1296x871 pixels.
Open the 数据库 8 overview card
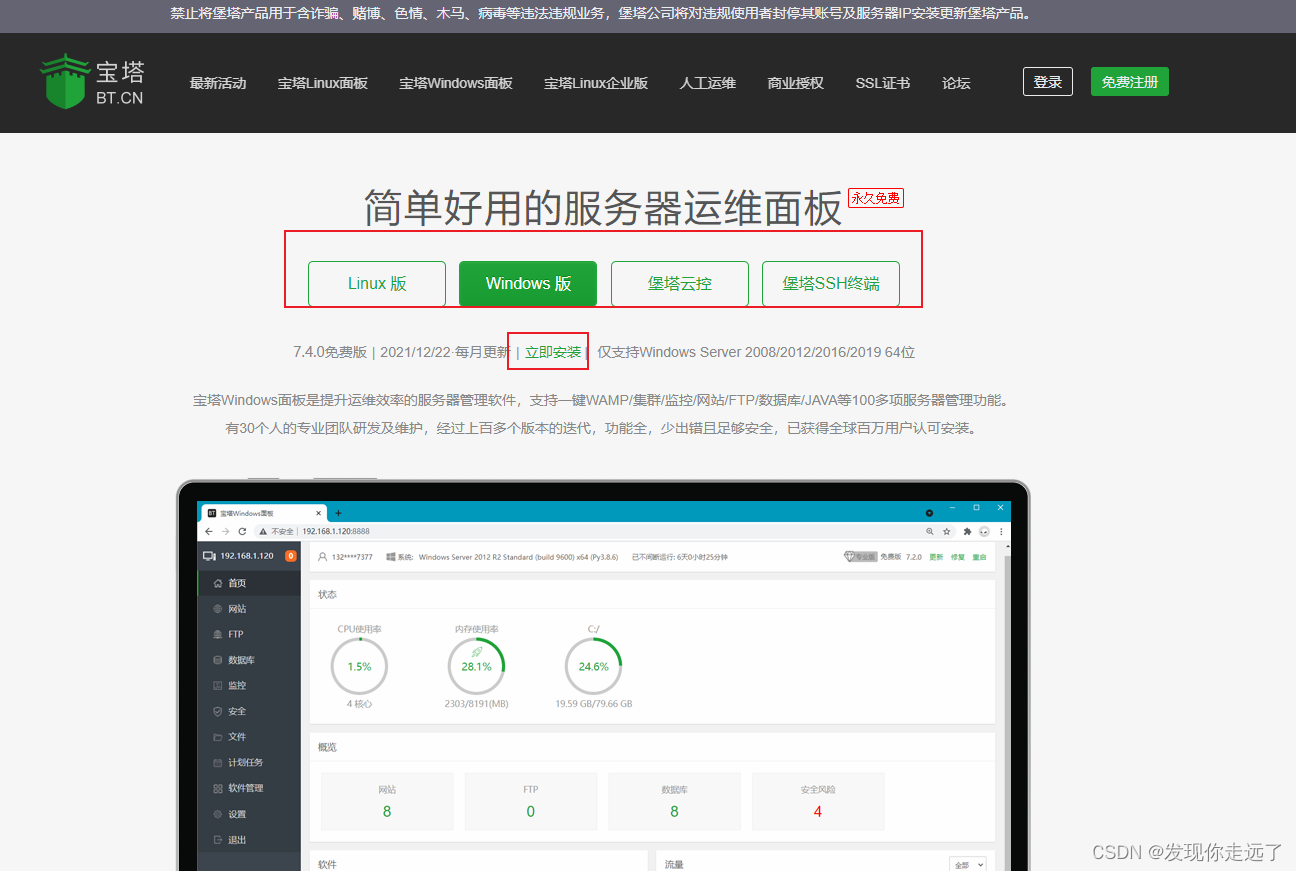pyautogui.click(x=674, y=801)
